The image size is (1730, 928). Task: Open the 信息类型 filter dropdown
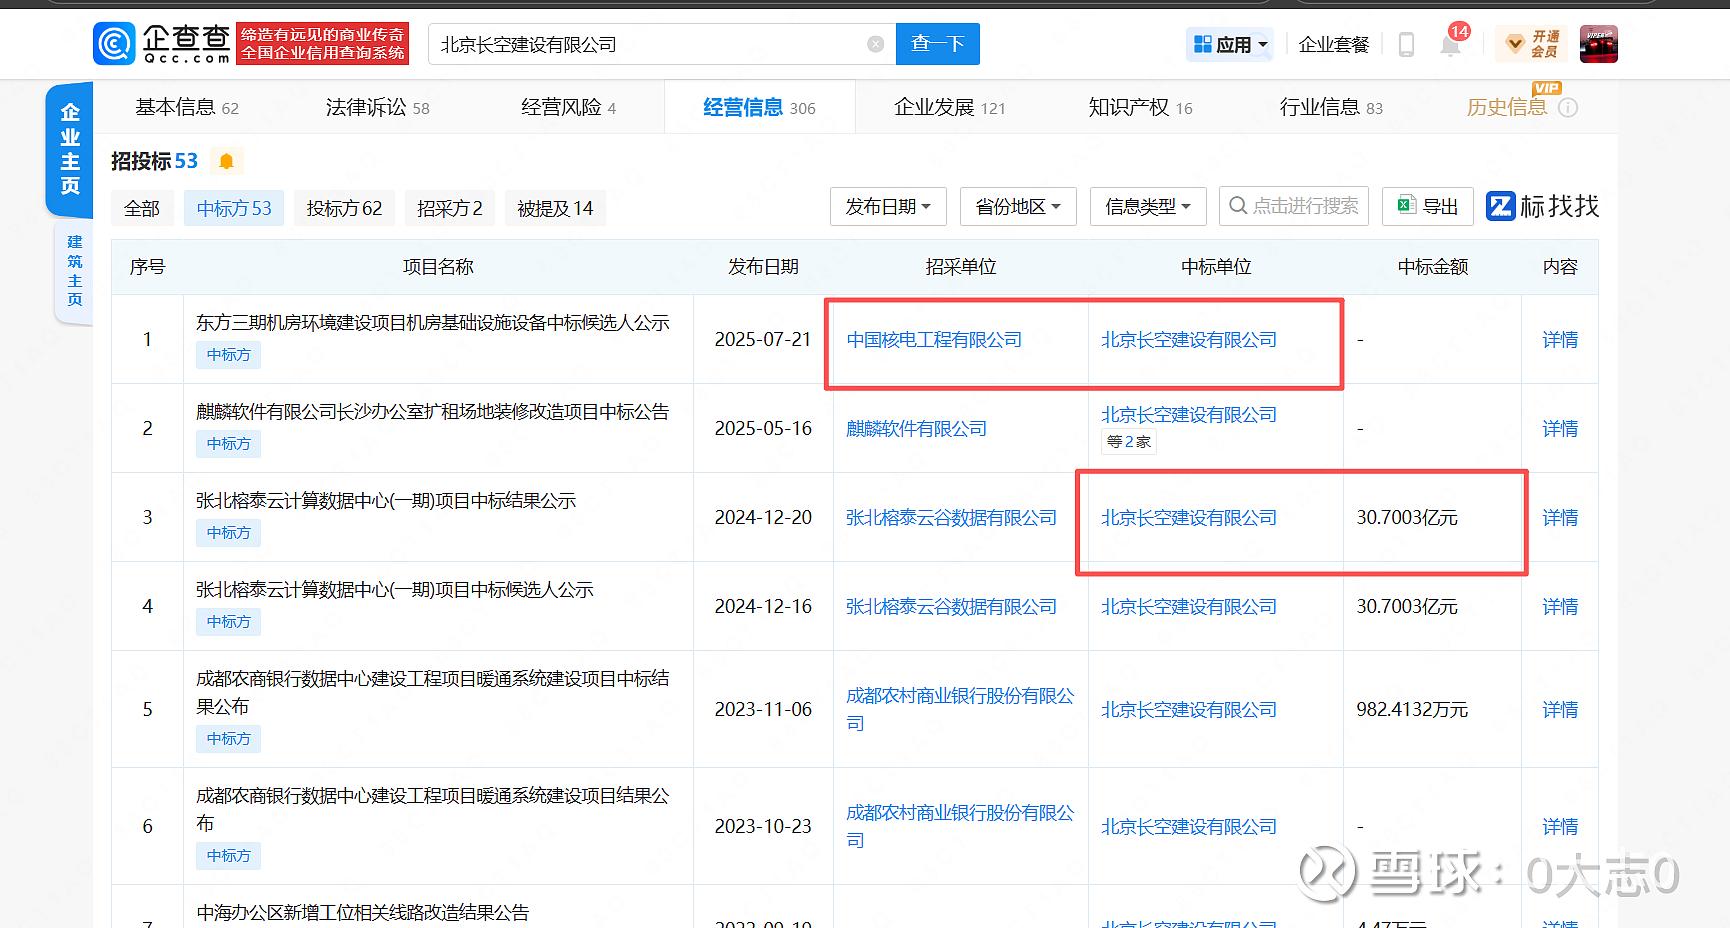[1148, 206]
